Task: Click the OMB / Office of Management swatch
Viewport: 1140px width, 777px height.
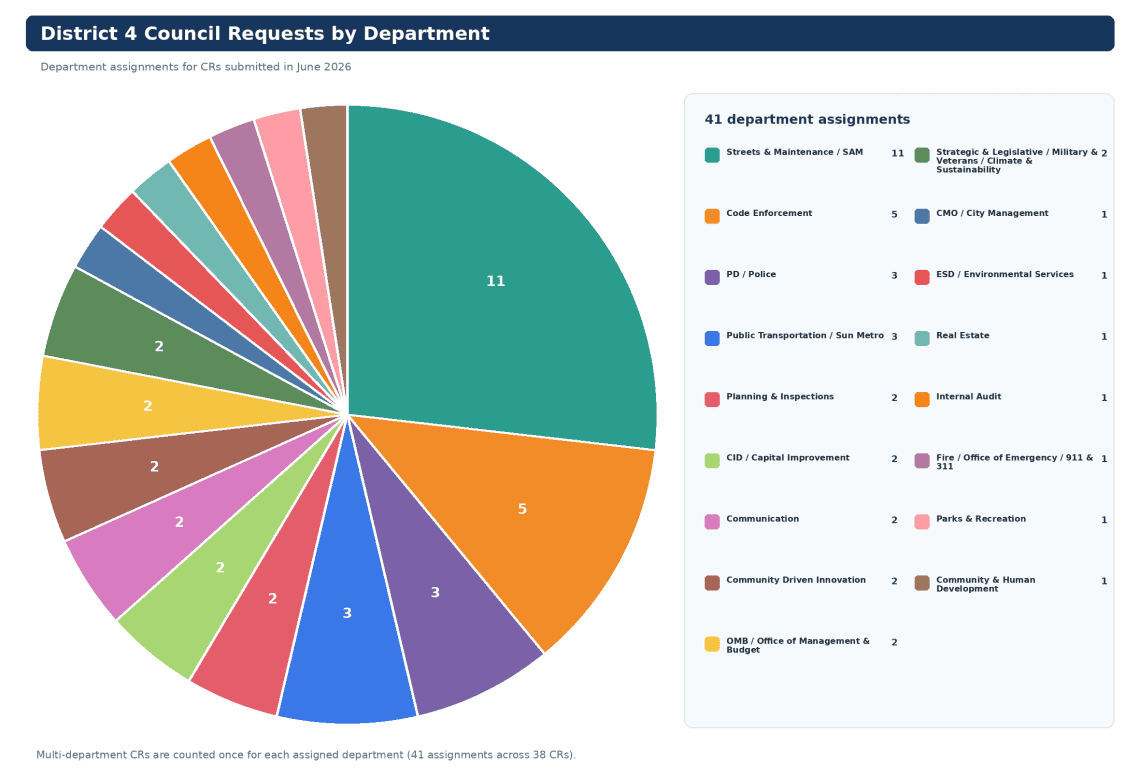Action: [x=712, y=644]
